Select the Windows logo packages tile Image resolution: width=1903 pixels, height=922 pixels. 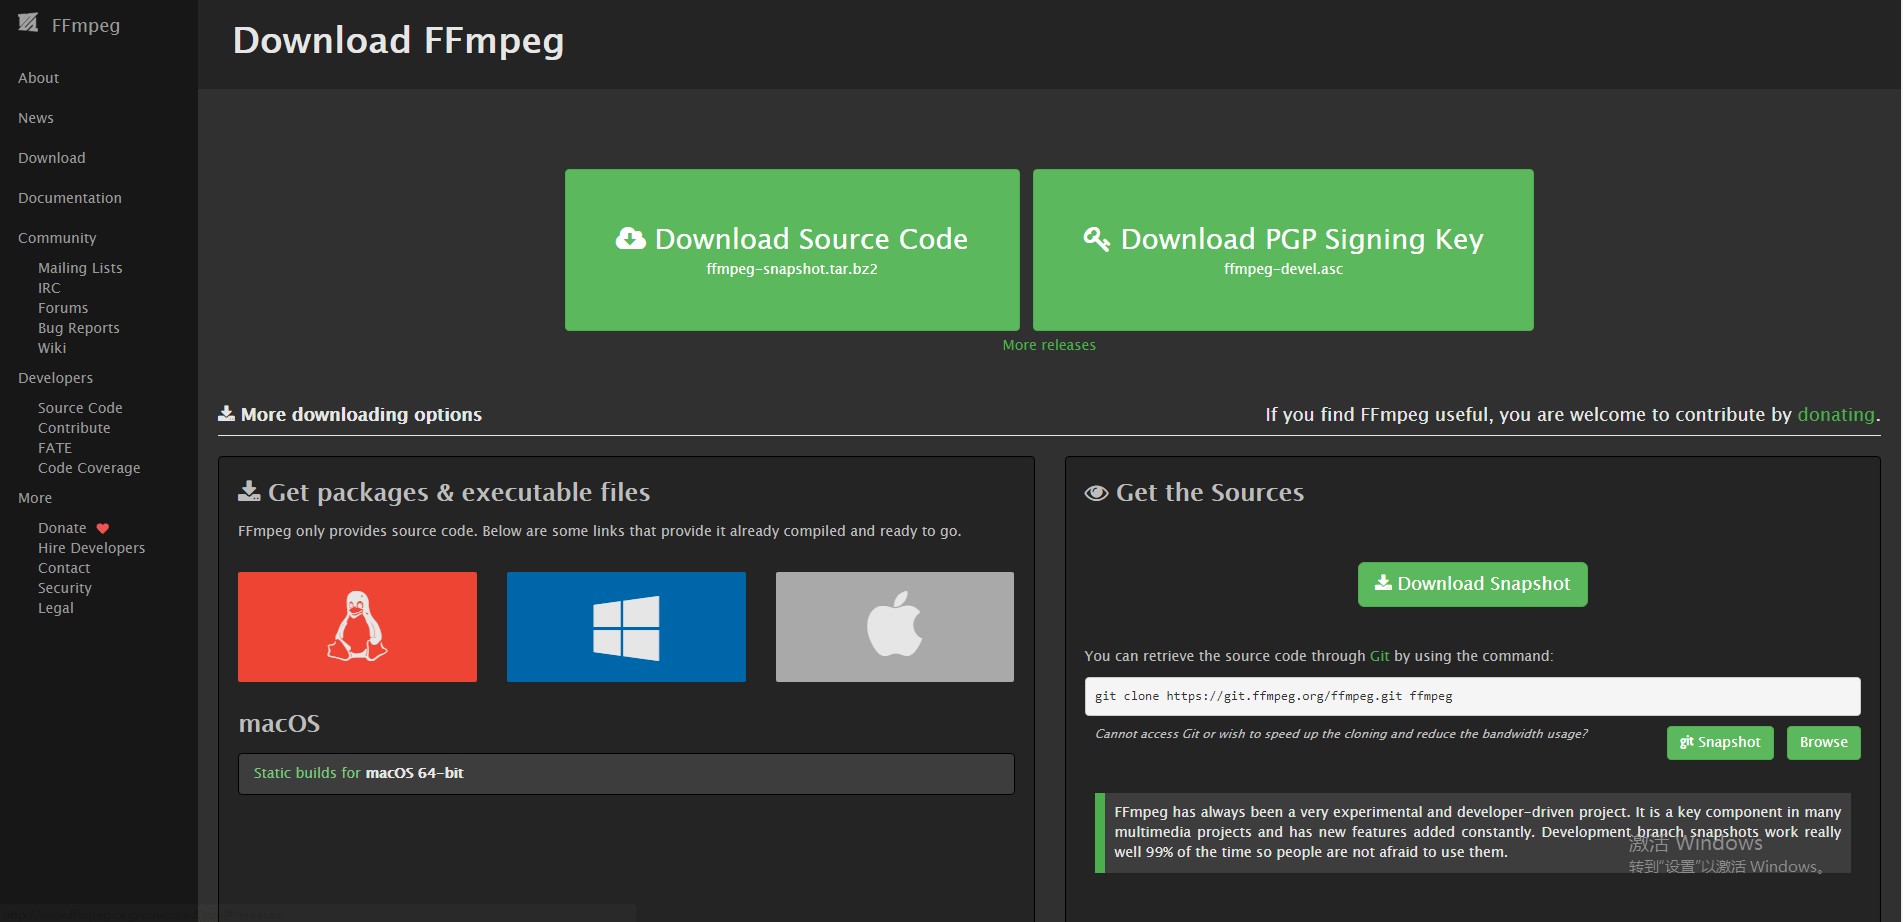pyautogui.click(x=626, y=627)
